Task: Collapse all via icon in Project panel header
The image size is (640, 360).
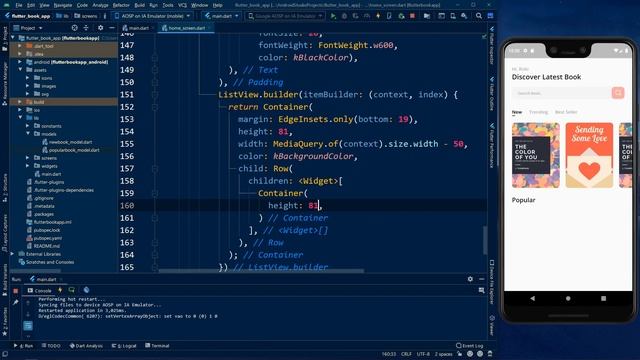Action: point(86,28)
